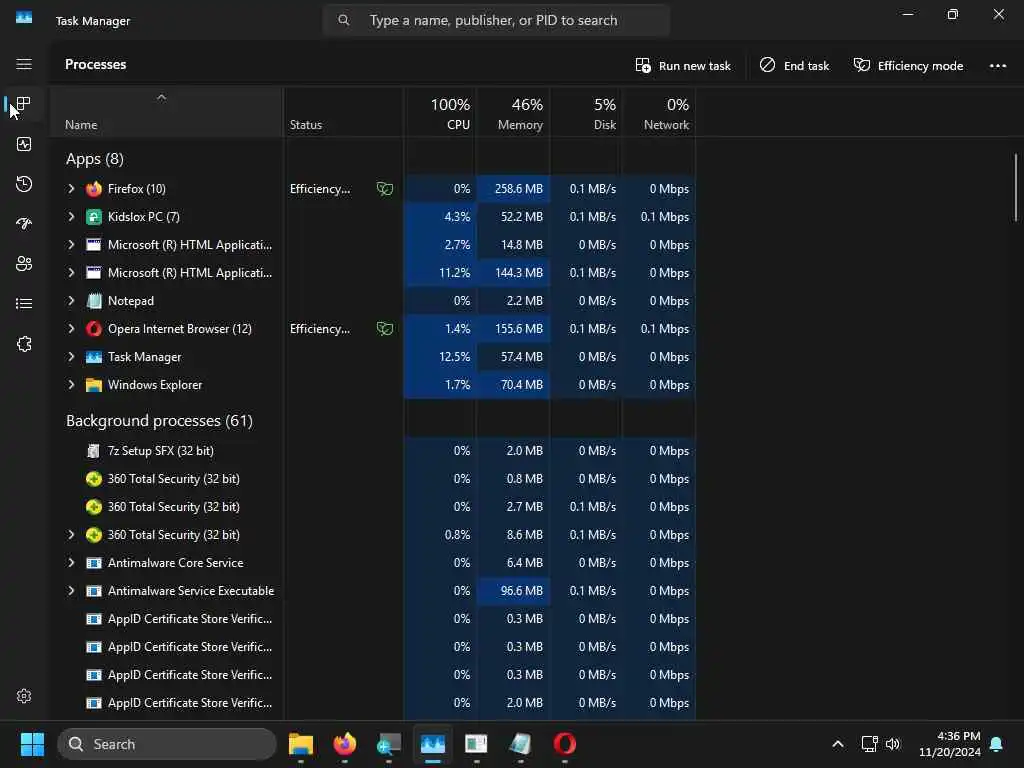Open Firefox from the taskbar
The image size is (1024, 768).
coord(345,744)
